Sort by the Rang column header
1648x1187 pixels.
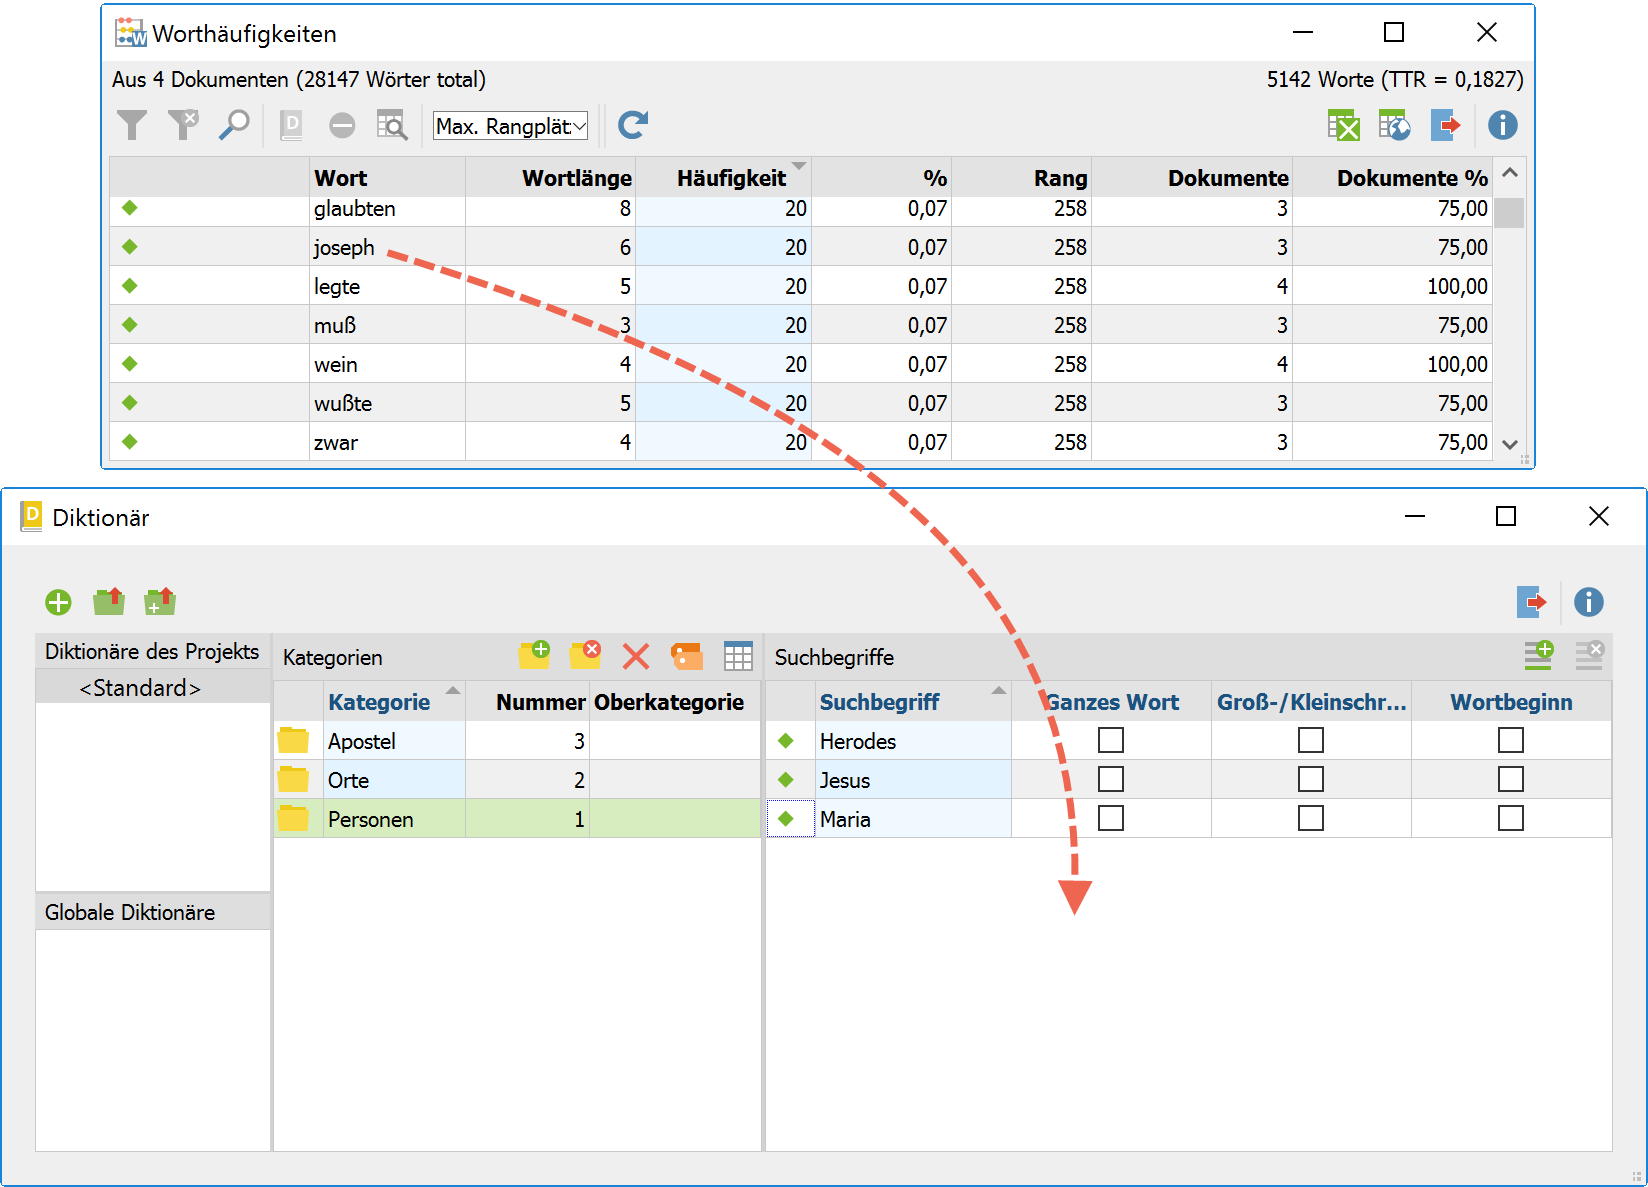[x=1021, y=178]
